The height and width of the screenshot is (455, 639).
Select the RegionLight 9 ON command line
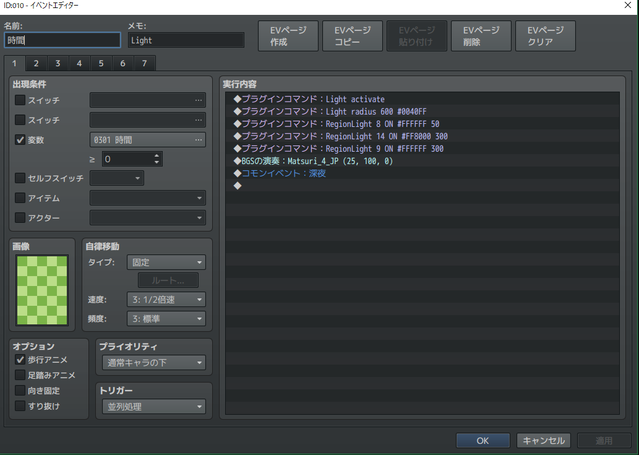pos(422,148)
